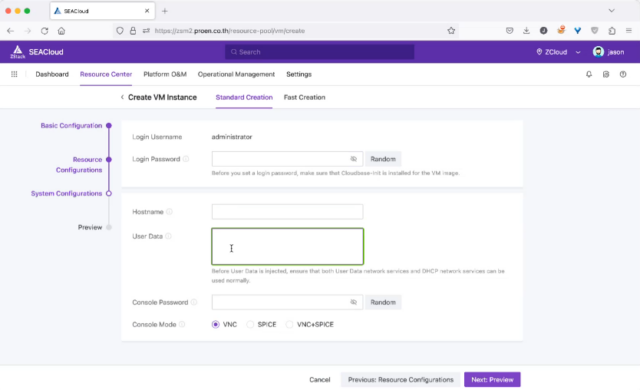640x390 pixels.
Task: Focus the Console Password field
Action: click(x=287, y=302)
